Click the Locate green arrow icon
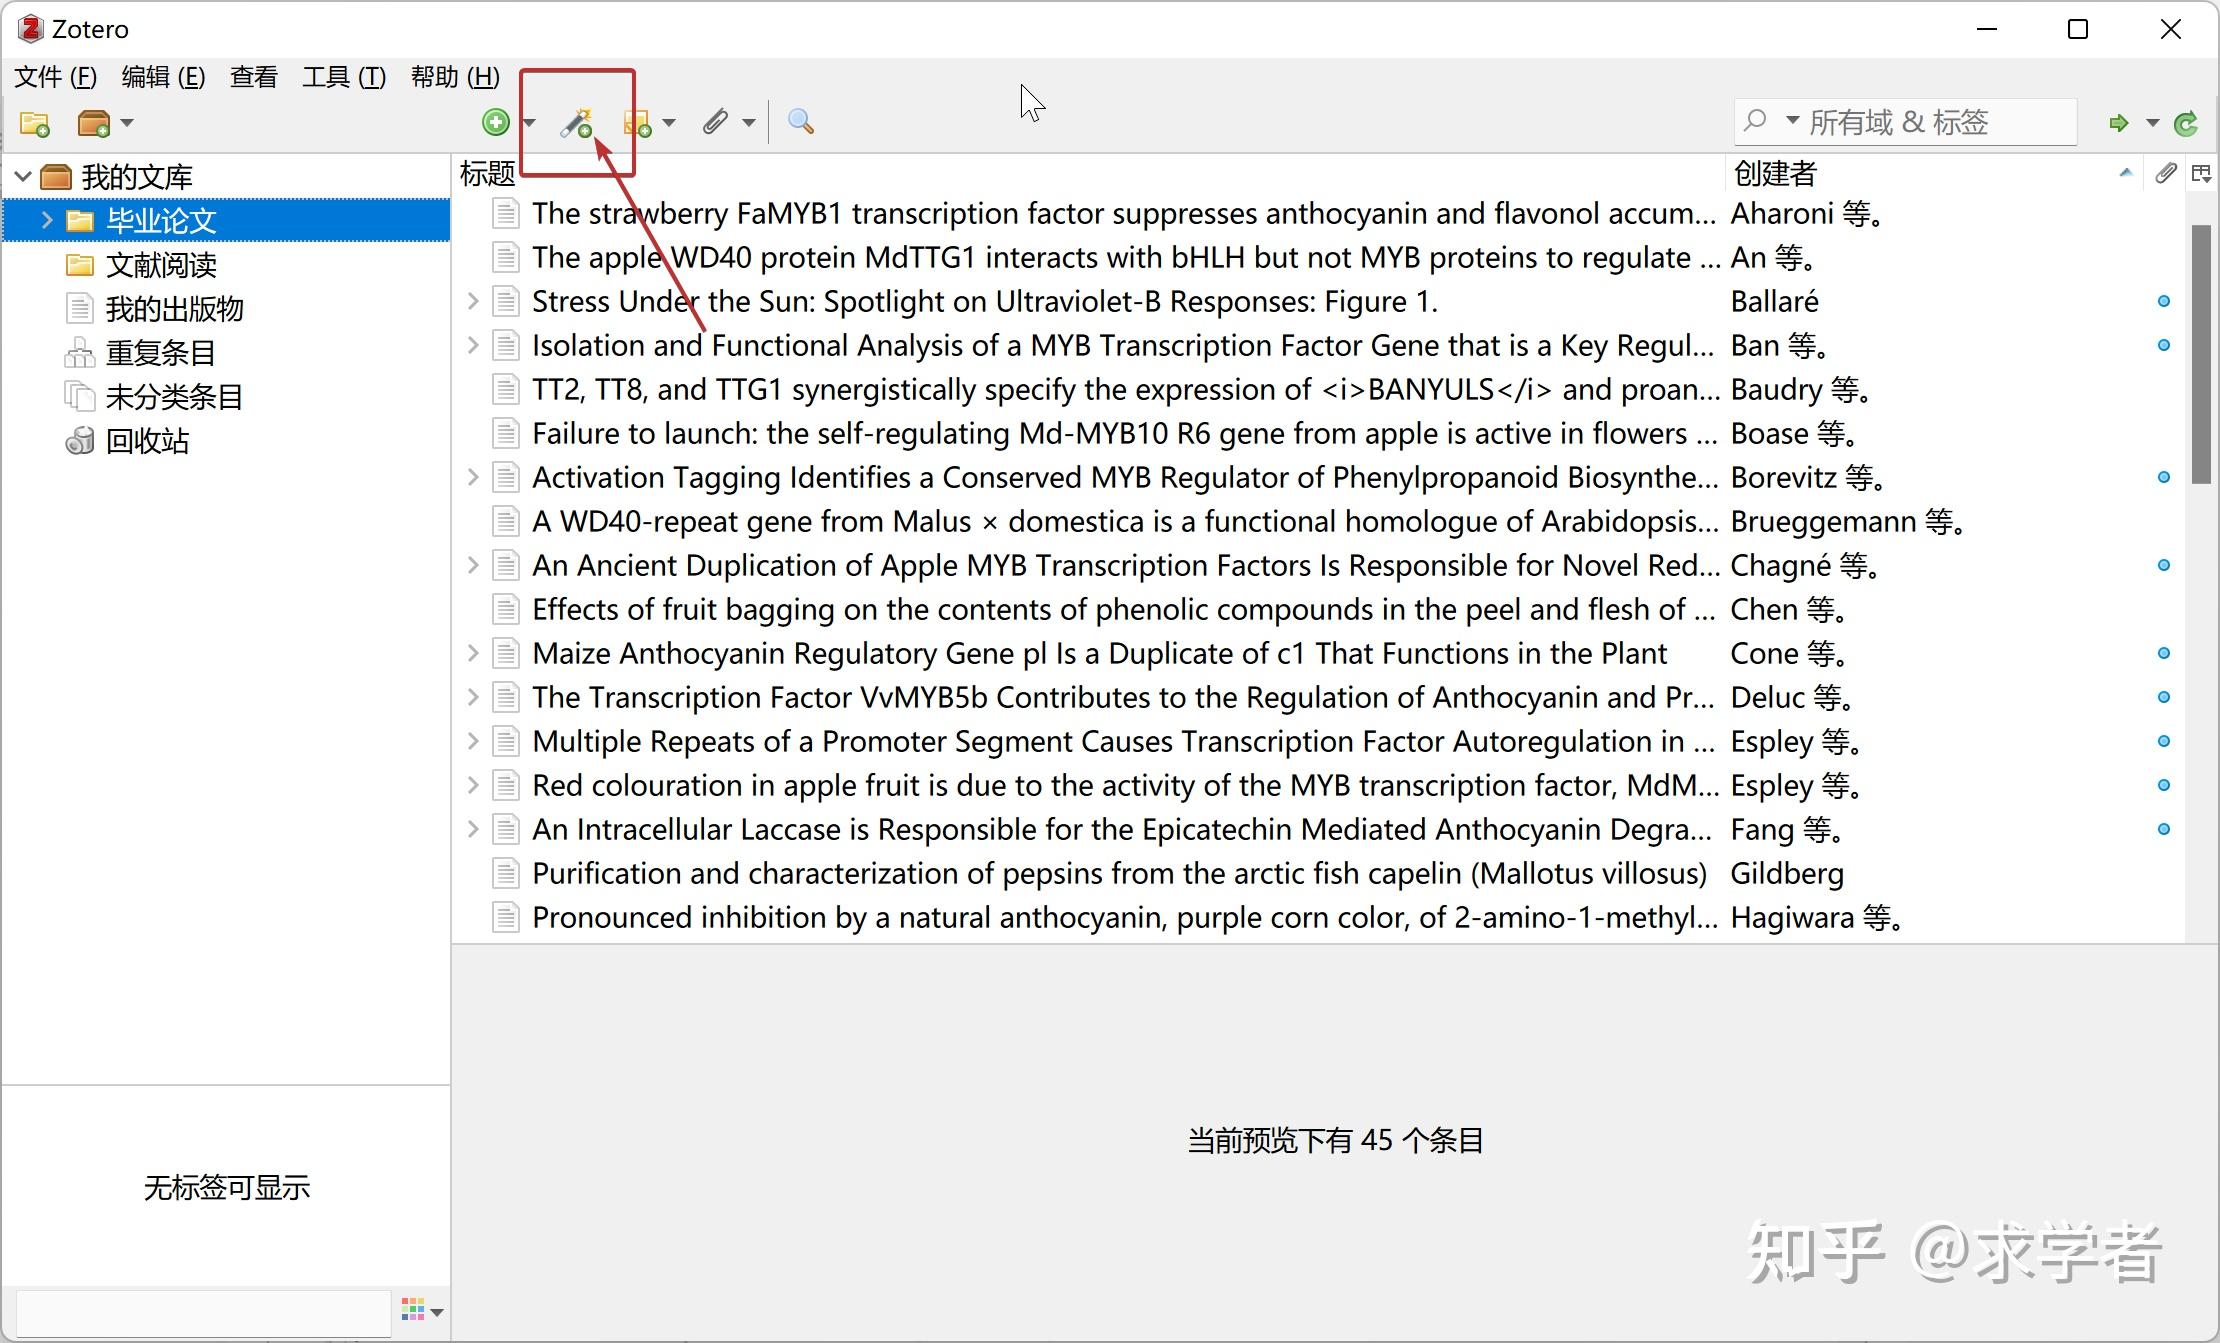This screenshot has height=1343, width=2220. [x=2118, y=123]
